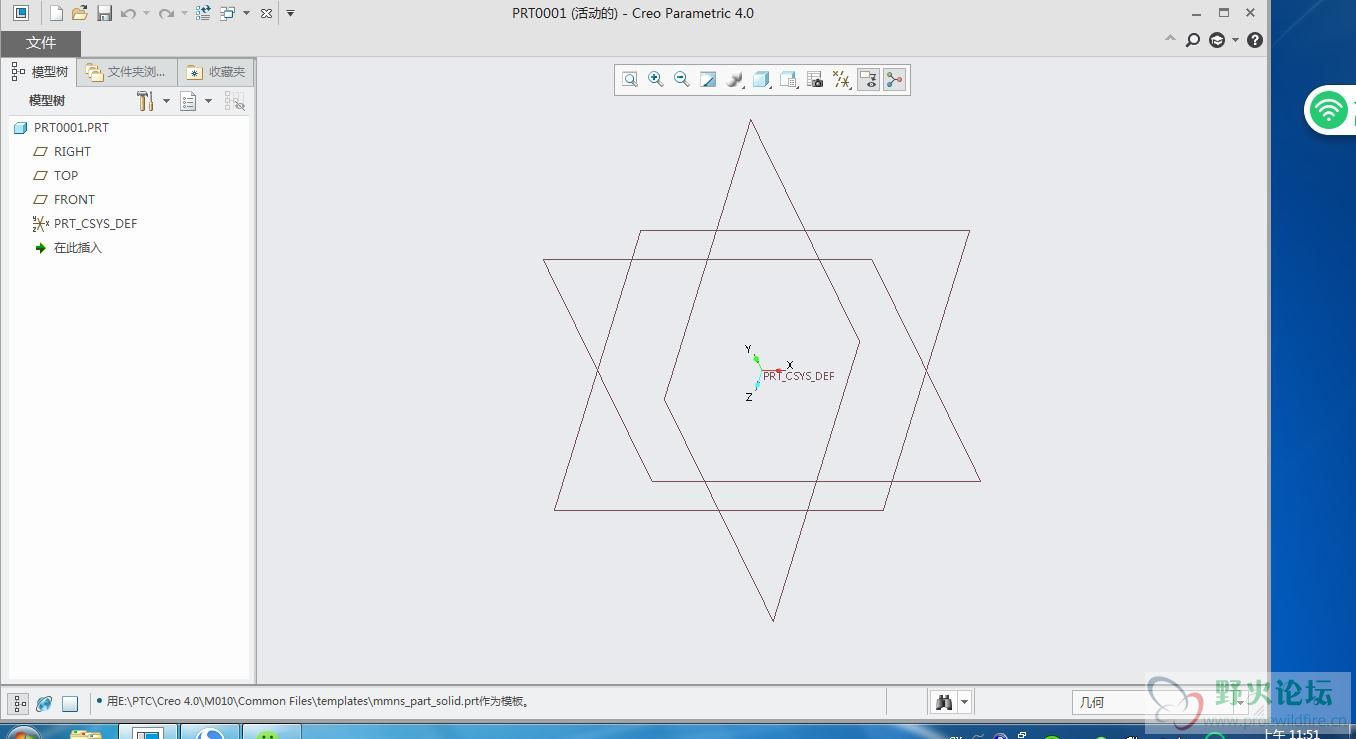
Task: Toggle the Creo browser display
Action: click(x=44, y=703)
